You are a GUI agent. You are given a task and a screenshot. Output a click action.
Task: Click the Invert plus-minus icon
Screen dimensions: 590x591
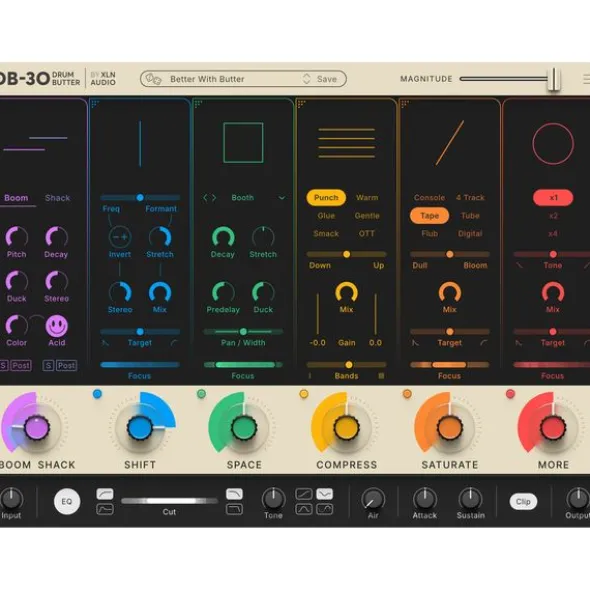click(120, 237)
